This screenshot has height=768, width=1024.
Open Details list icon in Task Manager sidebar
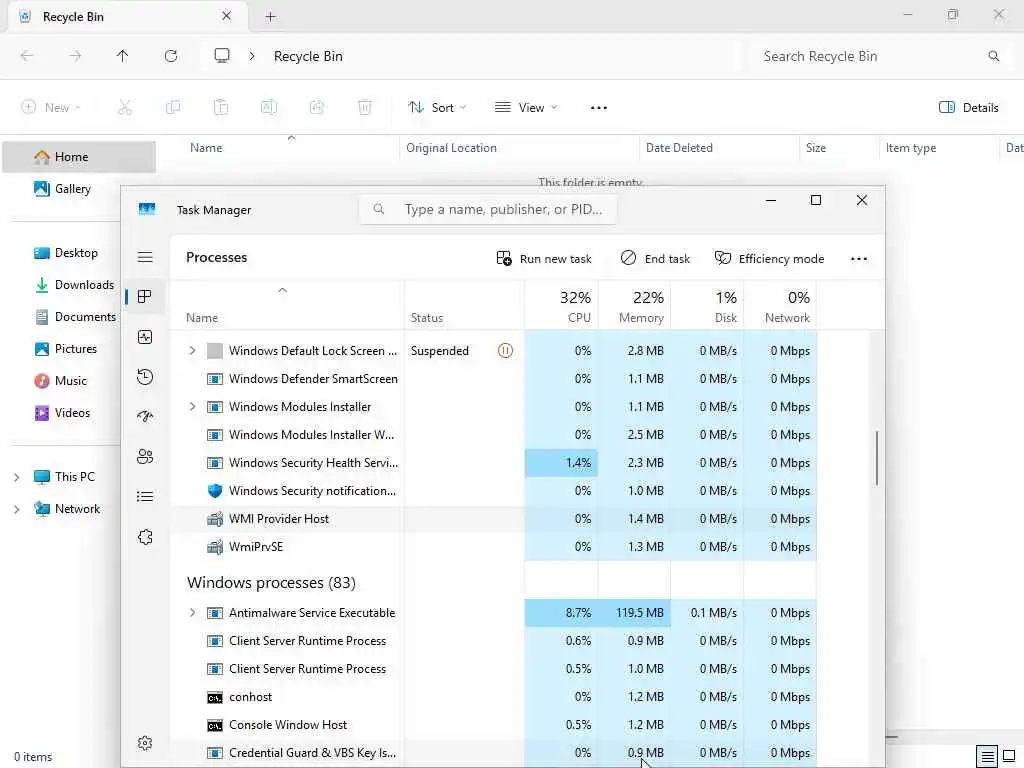click(145, 497)
